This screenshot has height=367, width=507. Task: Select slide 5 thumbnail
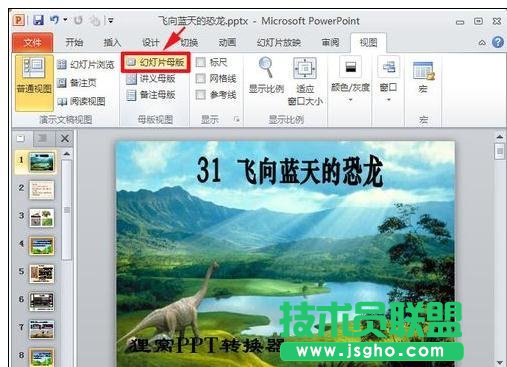(x=42, y=274)
